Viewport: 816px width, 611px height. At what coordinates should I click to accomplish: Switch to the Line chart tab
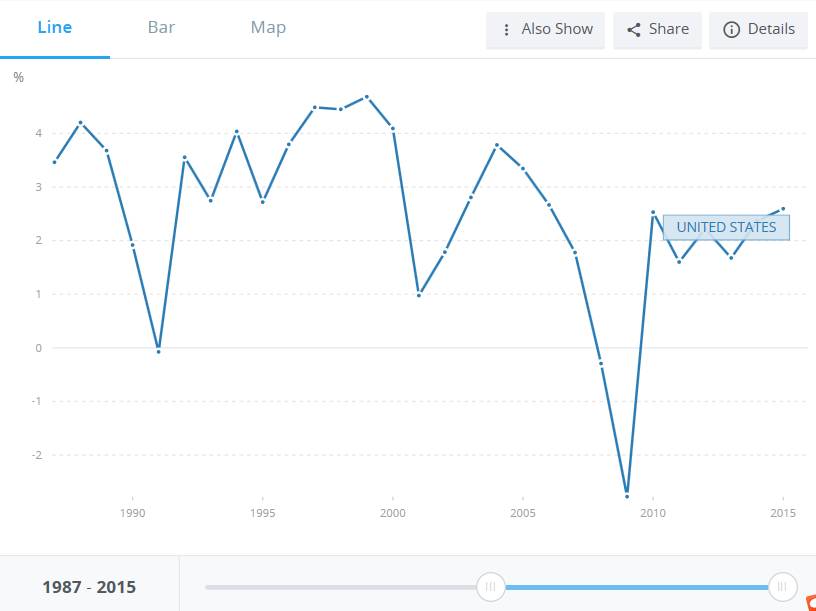[x=54, y=27]
